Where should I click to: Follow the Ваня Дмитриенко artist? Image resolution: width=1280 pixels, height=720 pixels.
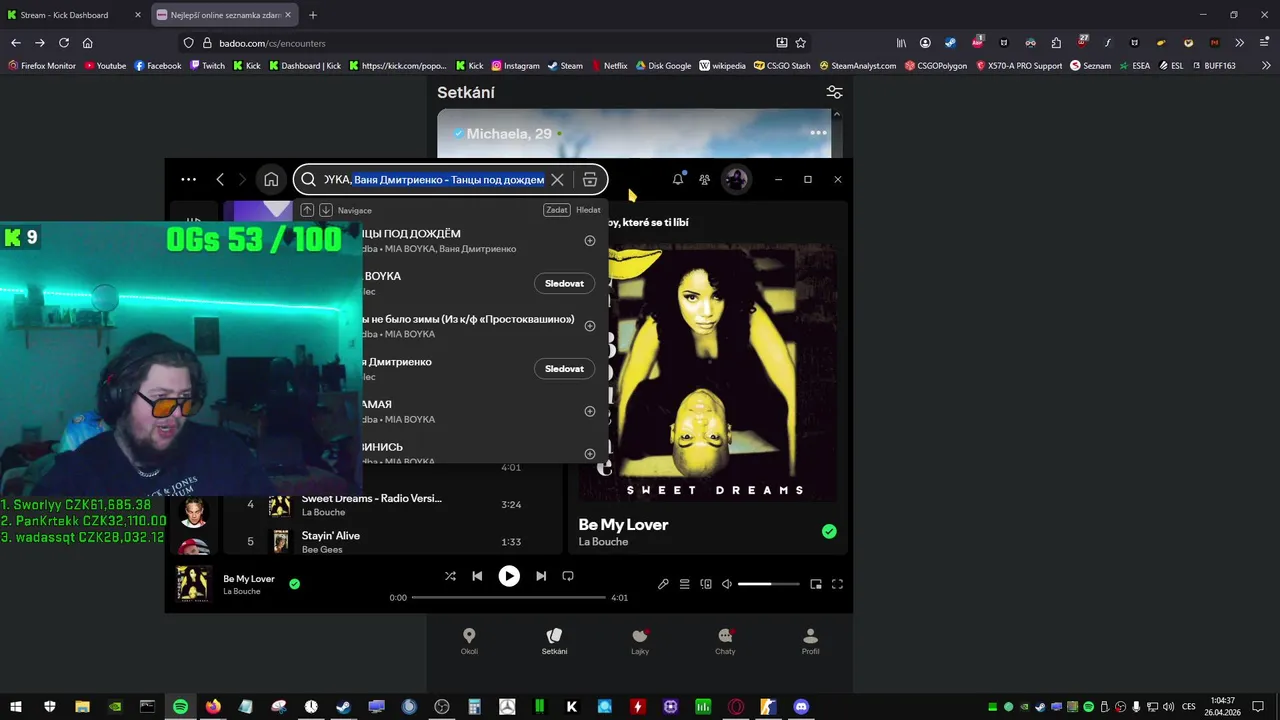point(564,369)
